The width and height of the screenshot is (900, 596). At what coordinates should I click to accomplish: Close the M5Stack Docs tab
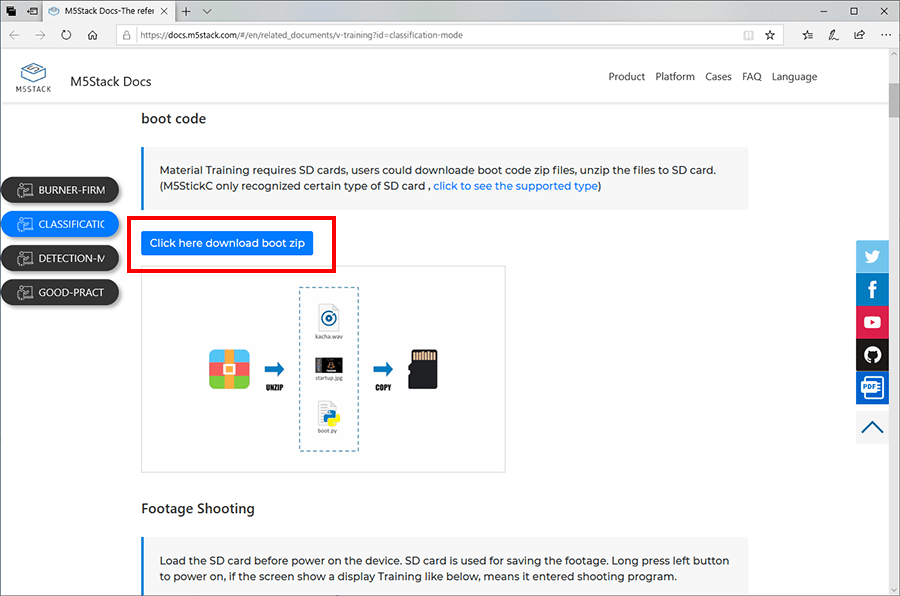pos(164,11)
